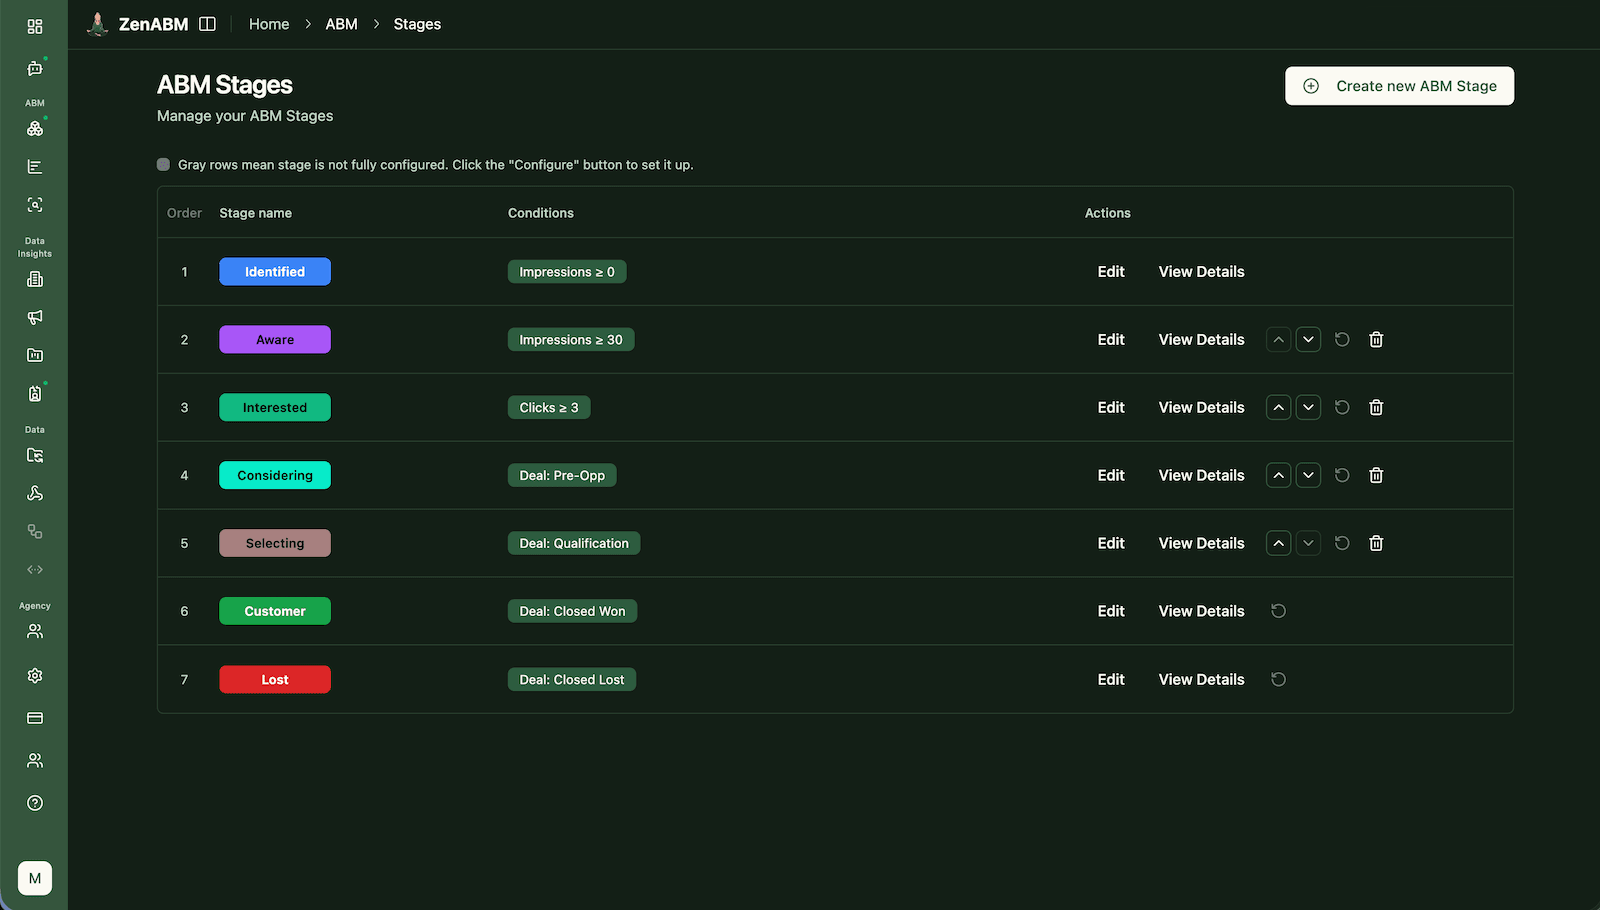Image resolution: width=1600 pixels, height=910 pixels.
Task: Open the webhook icon under Data
Action: [x=34, y=493]
